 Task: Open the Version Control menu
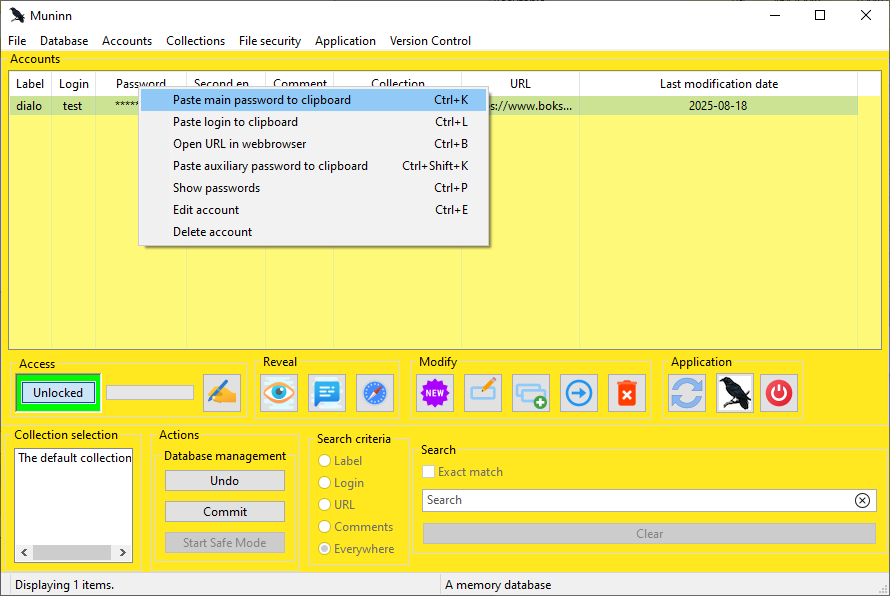click(x=430, y=41)
